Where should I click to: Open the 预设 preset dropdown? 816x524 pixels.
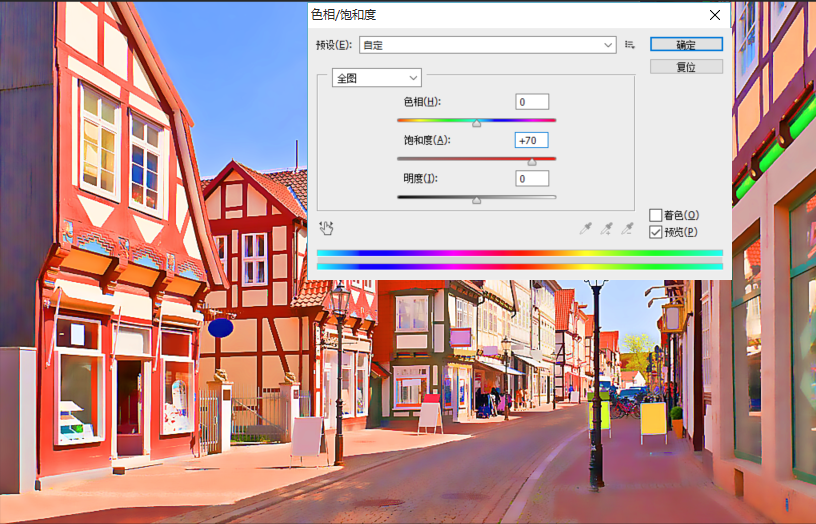click(x=488, y=45)
